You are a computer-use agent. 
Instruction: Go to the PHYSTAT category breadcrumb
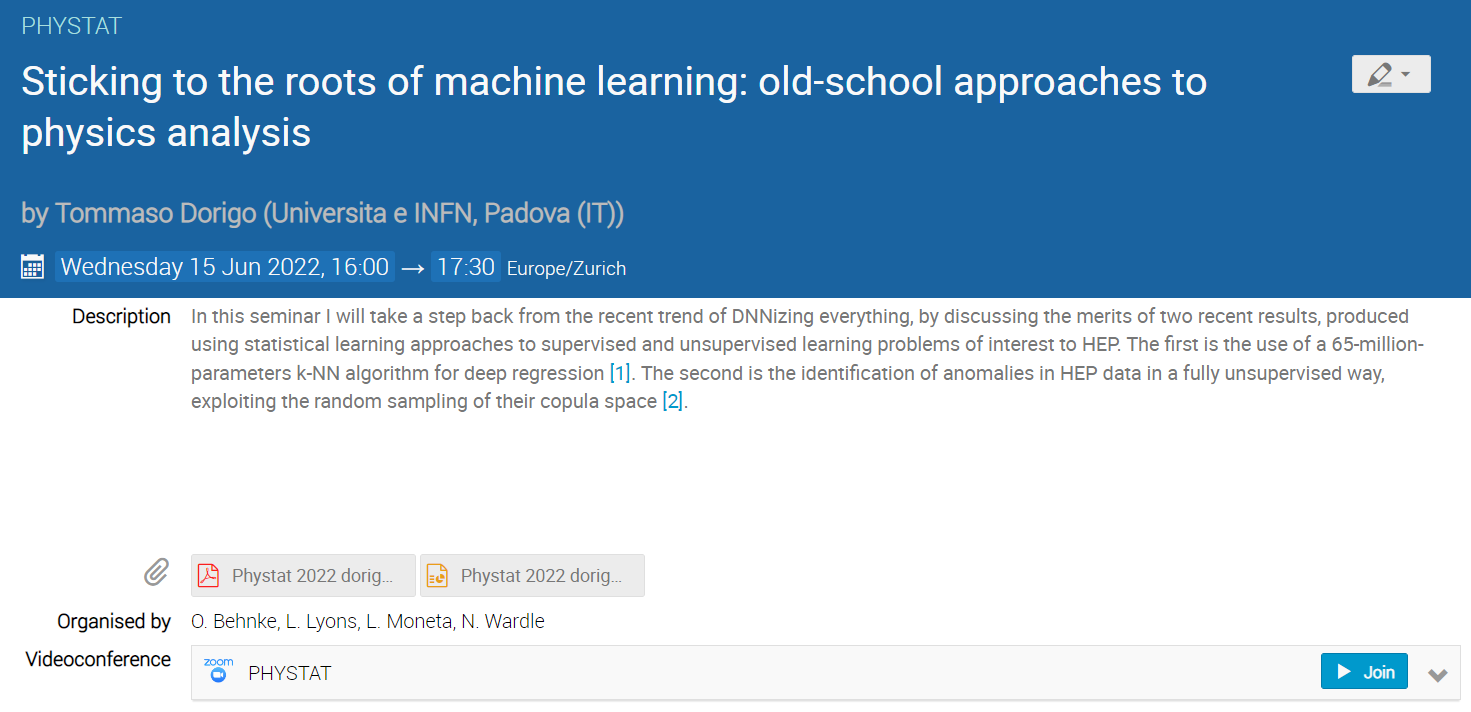pos(71,26)
